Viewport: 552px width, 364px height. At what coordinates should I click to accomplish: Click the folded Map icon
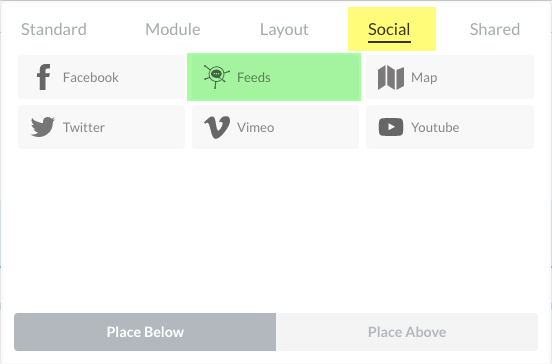391,77
